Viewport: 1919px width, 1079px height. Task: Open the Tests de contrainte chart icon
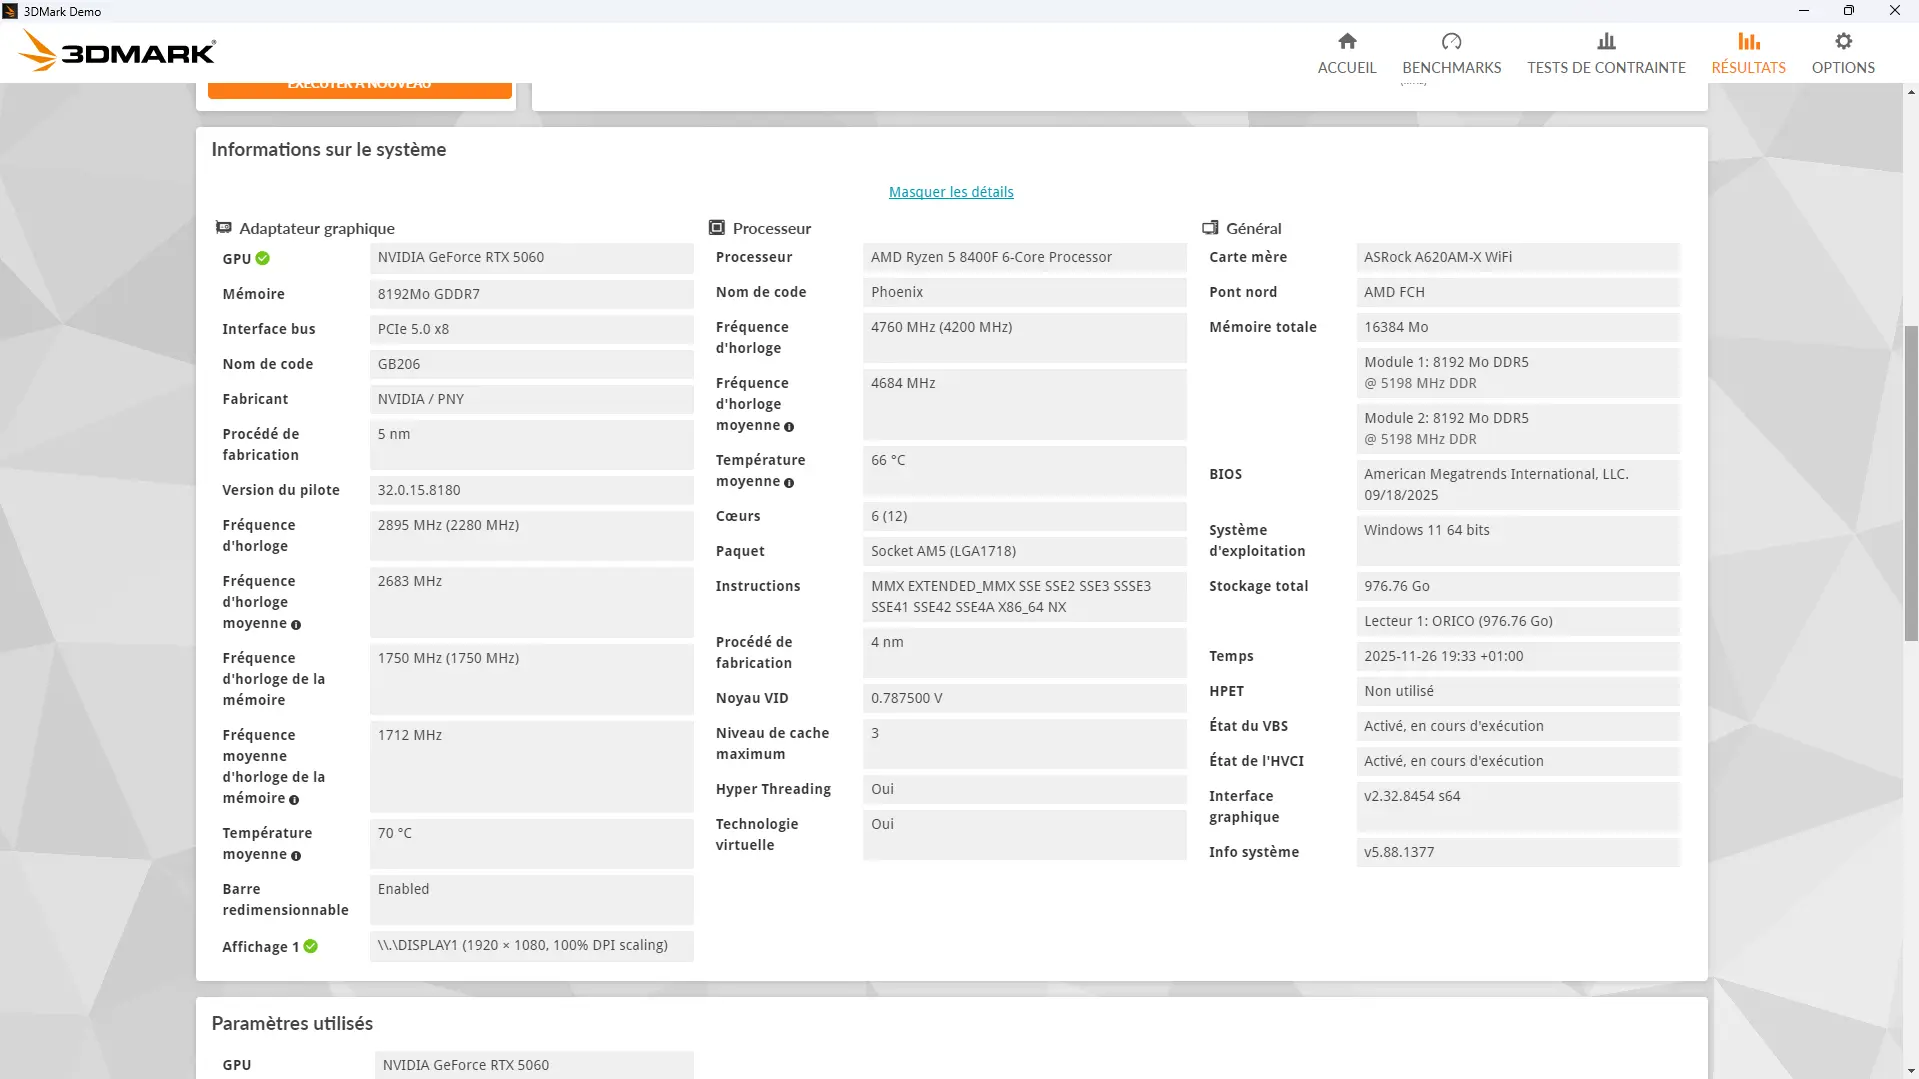tap(1606, 41)
